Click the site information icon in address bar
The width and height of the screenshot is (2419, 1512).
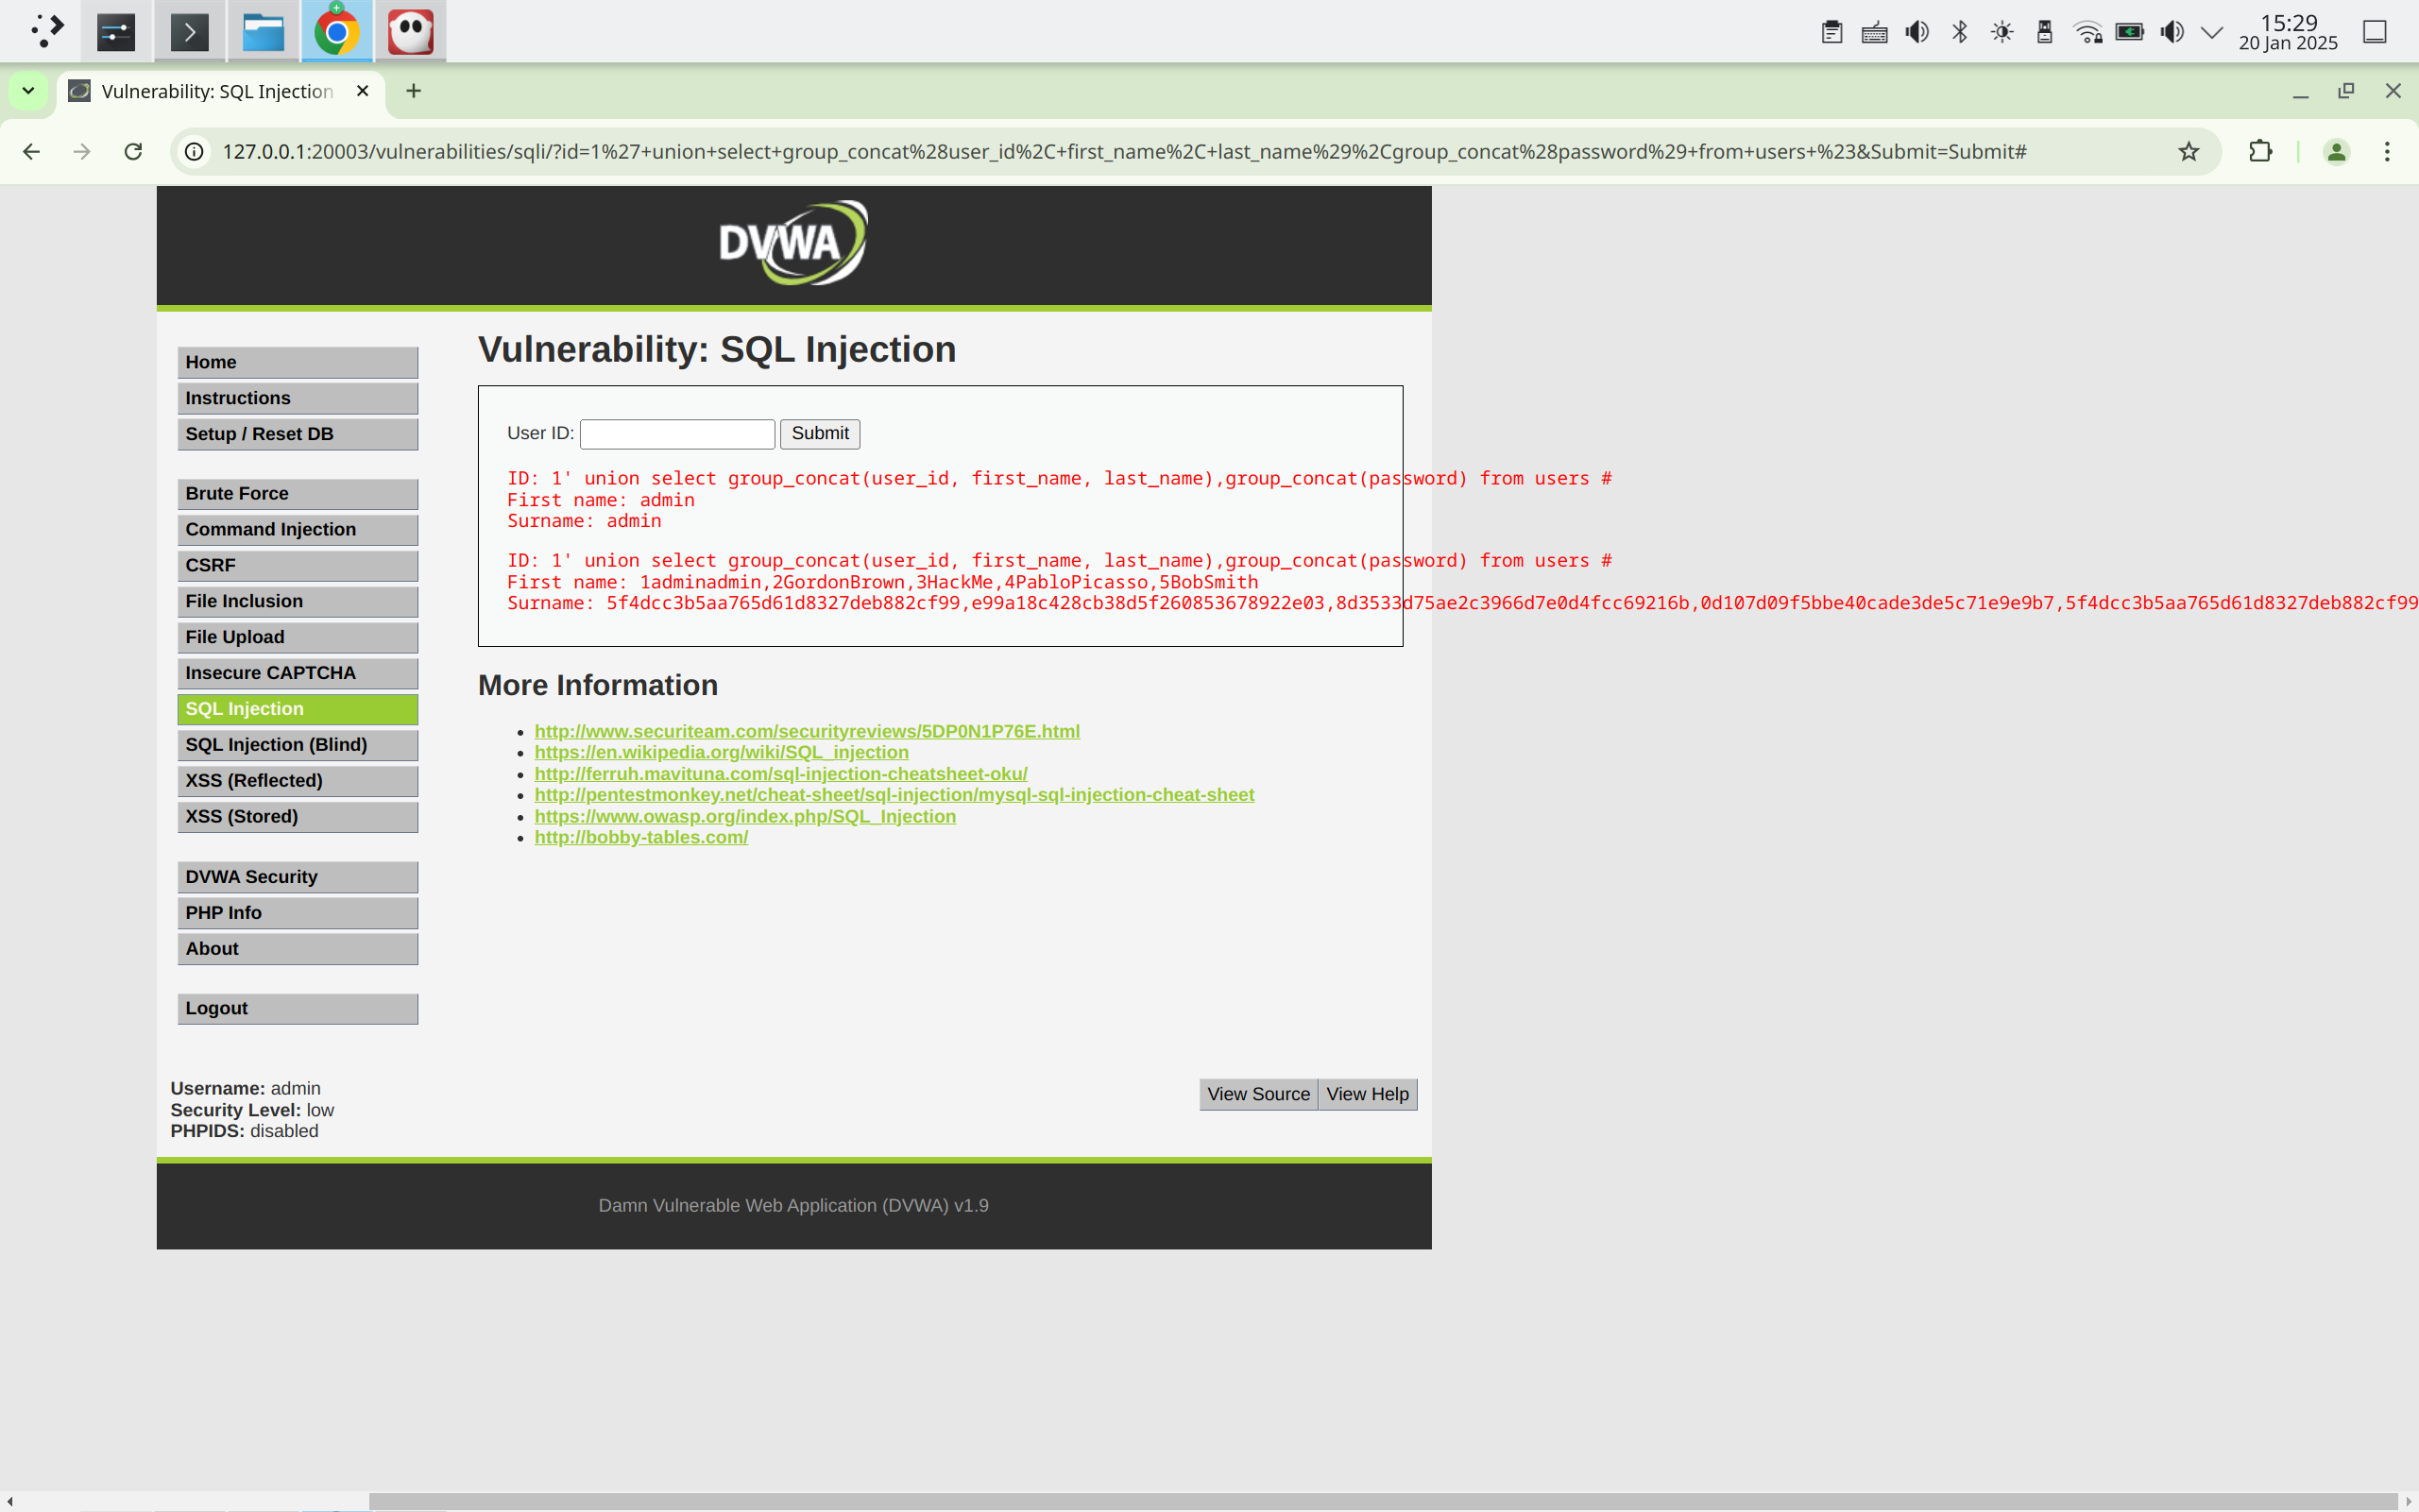click(195, 151)
